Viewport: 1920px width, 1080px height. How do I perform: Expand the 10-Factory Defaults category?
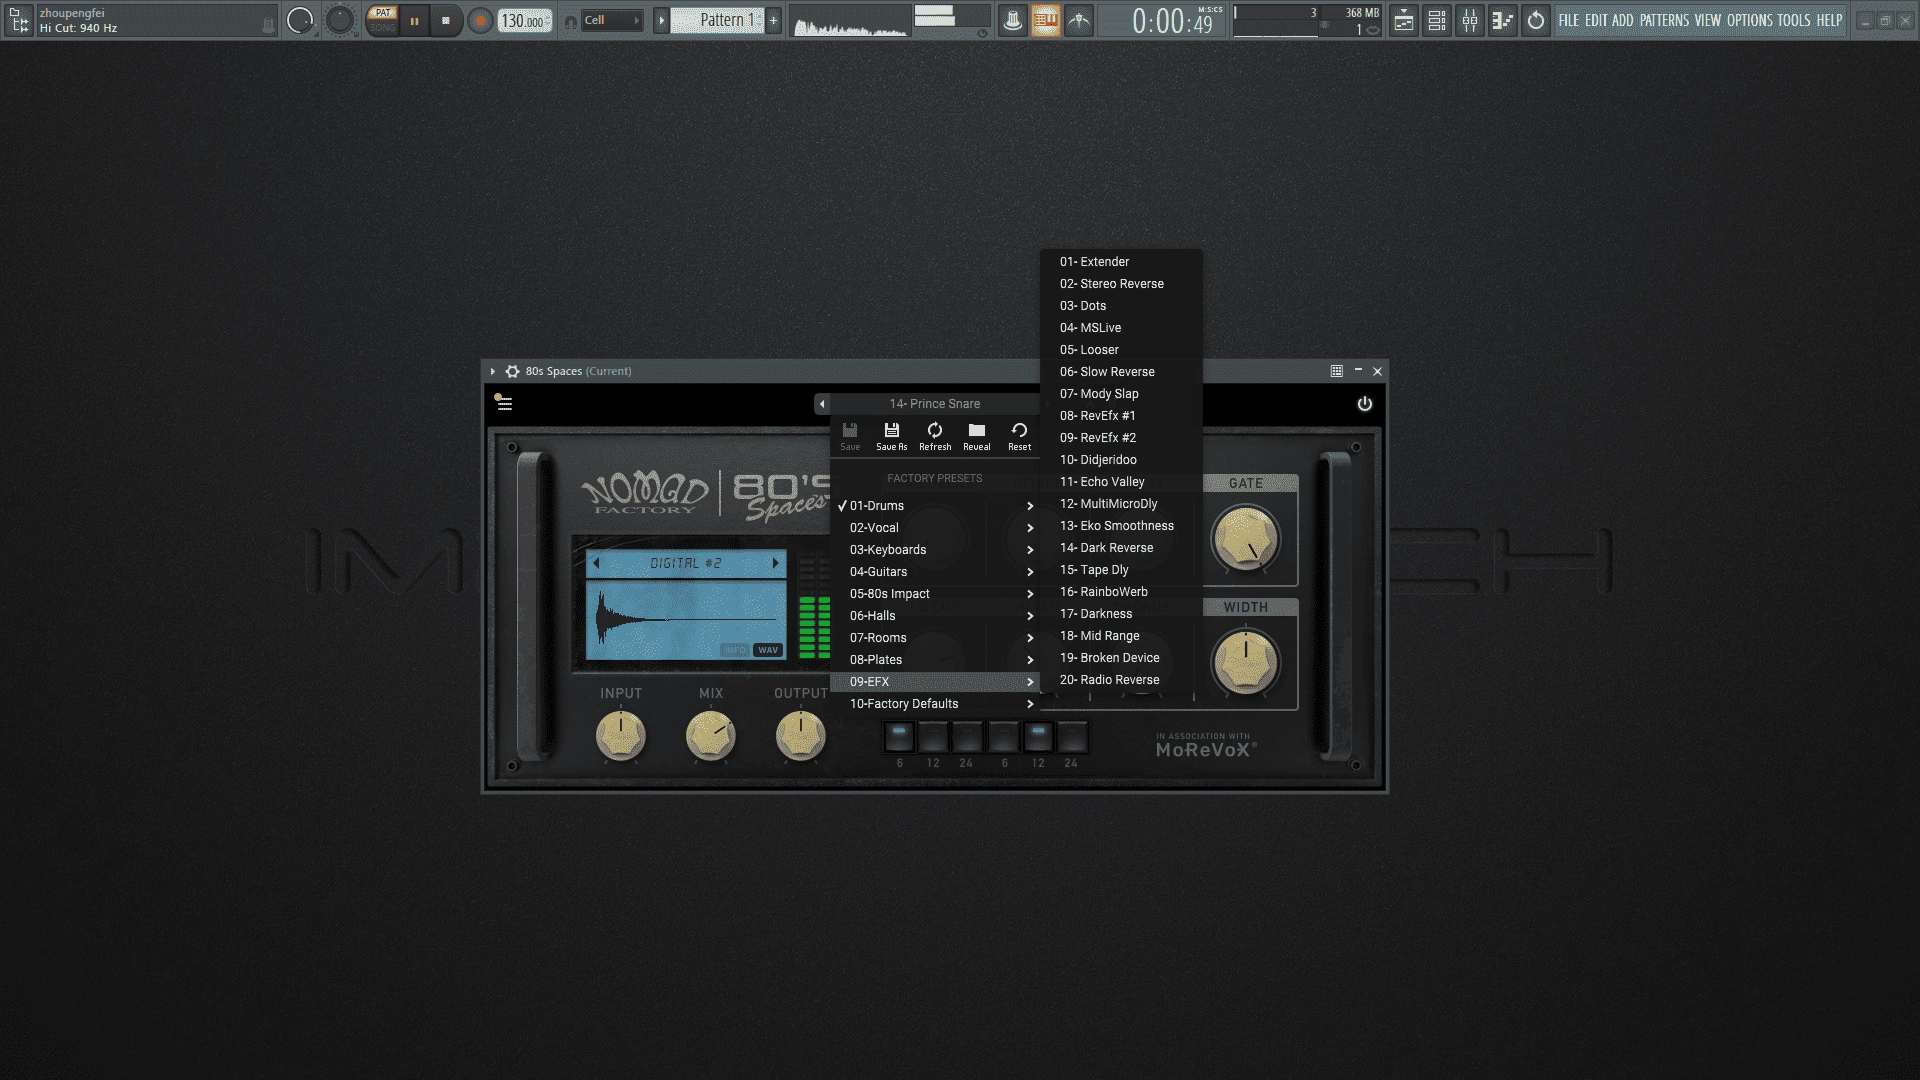[935, 704]
